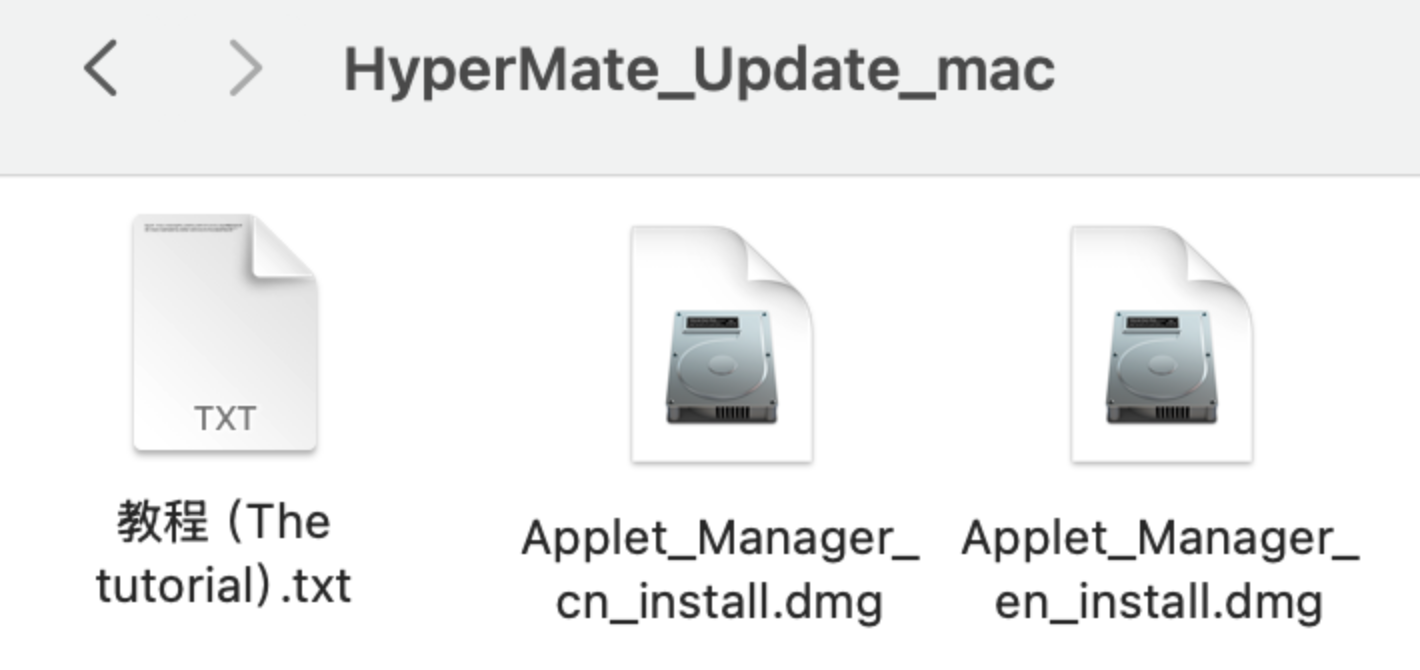Screen dimensions: 1420x670
Task: Go forward with the right chevron
Action: click(x=245, y=70)
